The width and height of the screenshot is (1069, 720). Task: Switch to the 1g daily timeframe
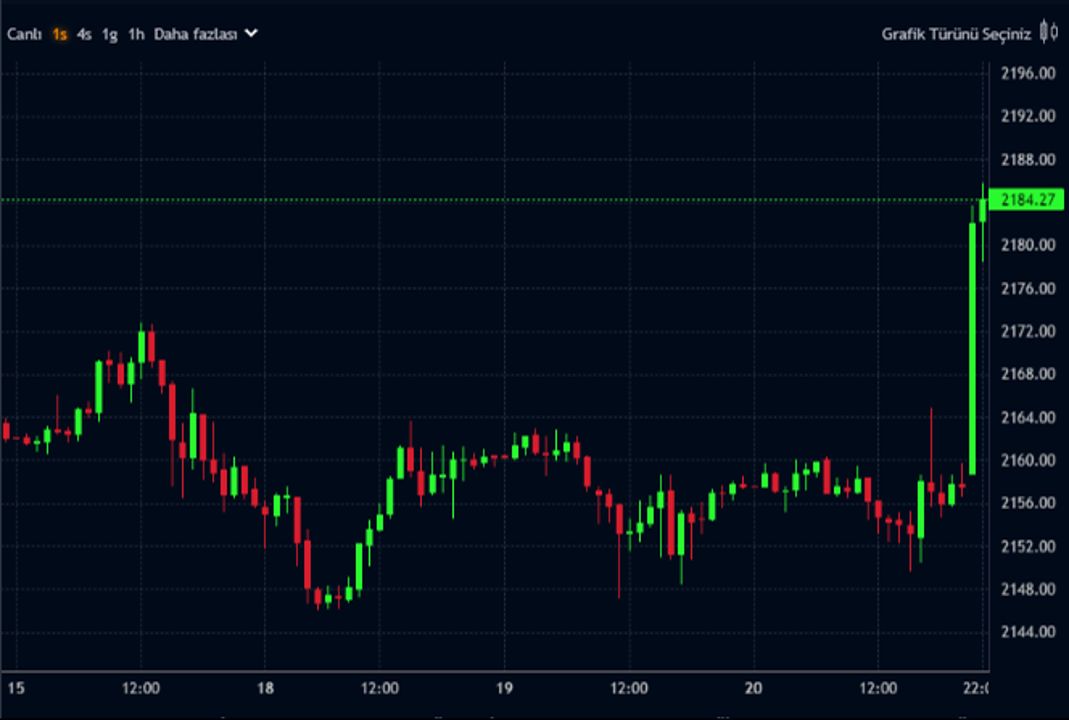[x=109, y=34]
